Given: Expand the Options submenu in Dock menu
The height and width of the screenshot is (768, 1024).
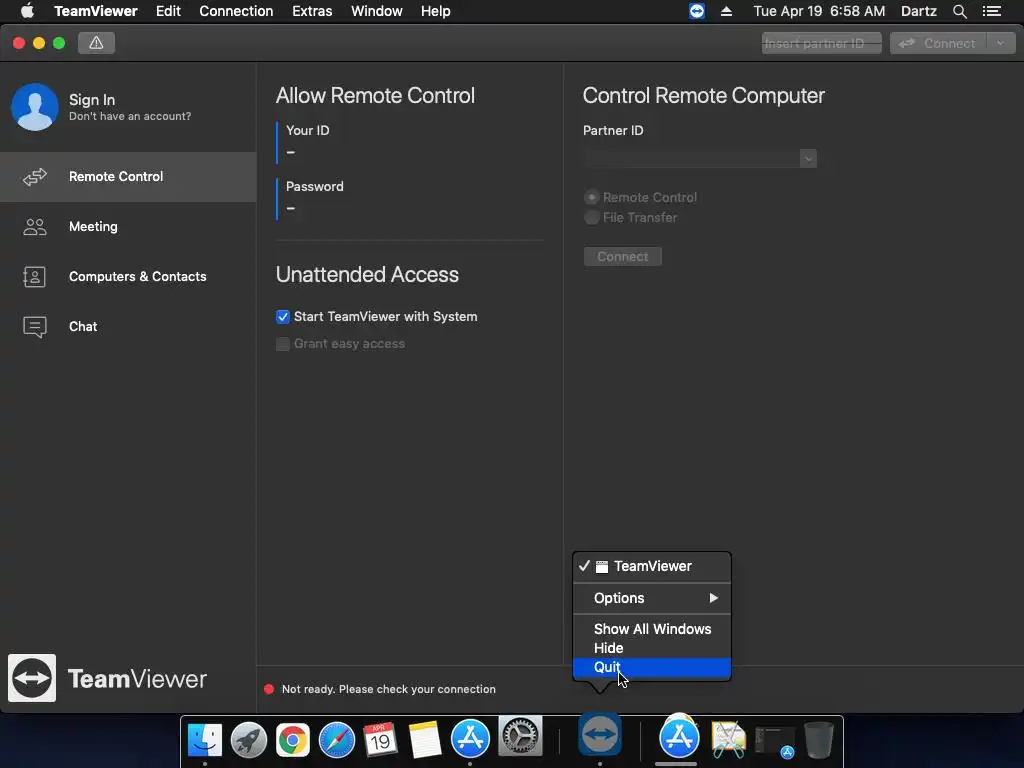Looking at the screenshot, I should click(x=652, y=598).
